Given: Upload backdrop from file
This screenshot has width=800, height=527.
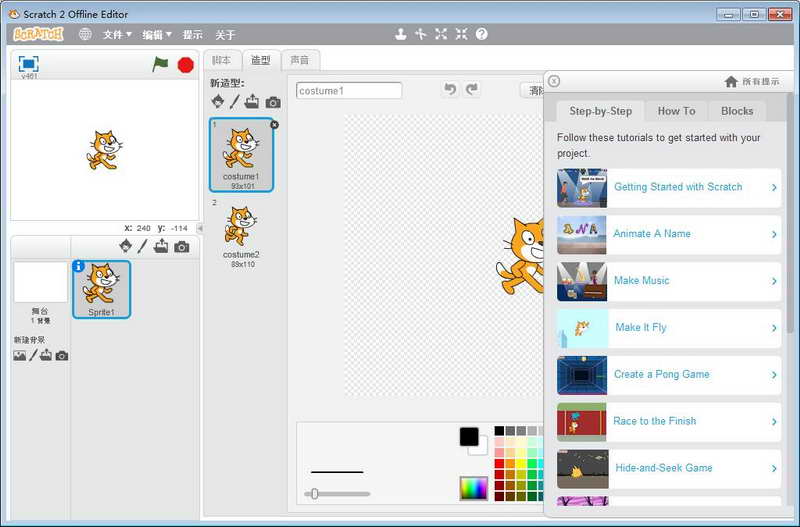Looking at the screenshot, I should click(46, 355).
